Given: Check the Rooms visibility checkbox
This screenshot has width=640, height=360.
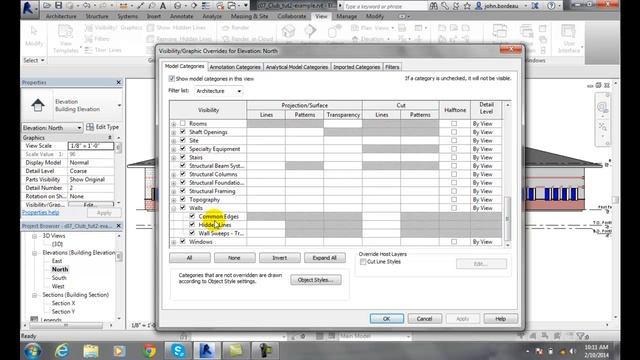Looking at the screenshot, I should pos(182,123).
